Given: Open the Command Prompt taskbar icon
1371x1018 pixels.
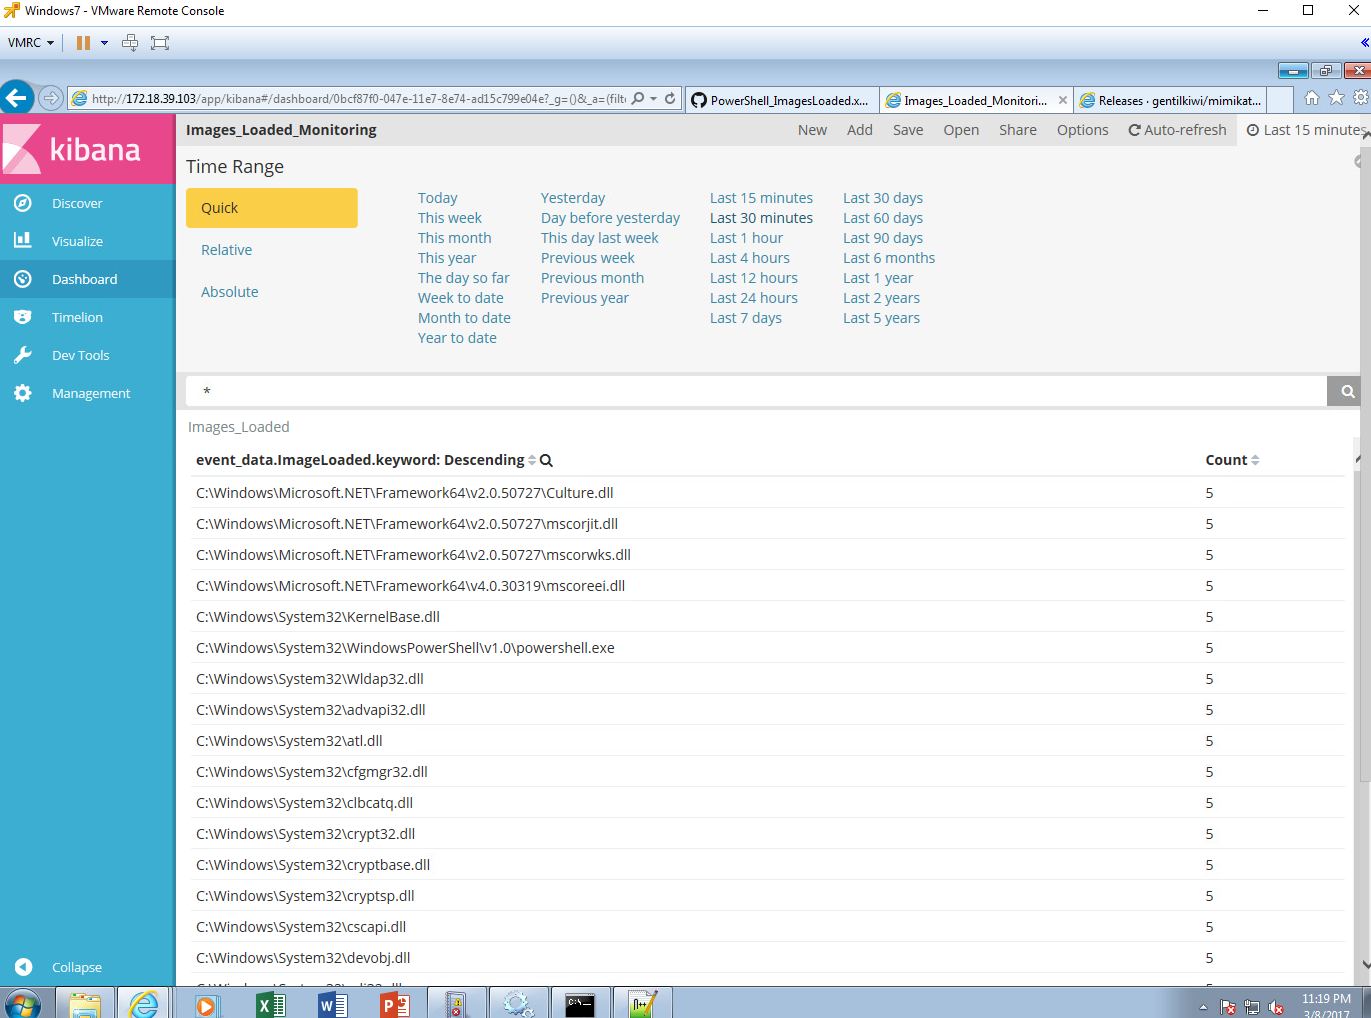Looking at the screenshot, I should coord(580,1004).
